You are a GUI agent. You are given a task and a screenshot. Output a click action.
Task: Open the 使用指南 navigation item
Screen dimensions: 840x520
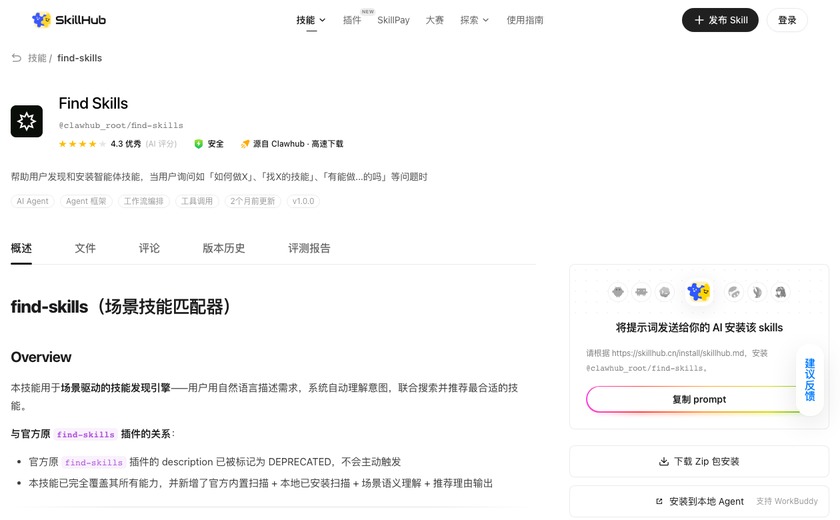525,20
